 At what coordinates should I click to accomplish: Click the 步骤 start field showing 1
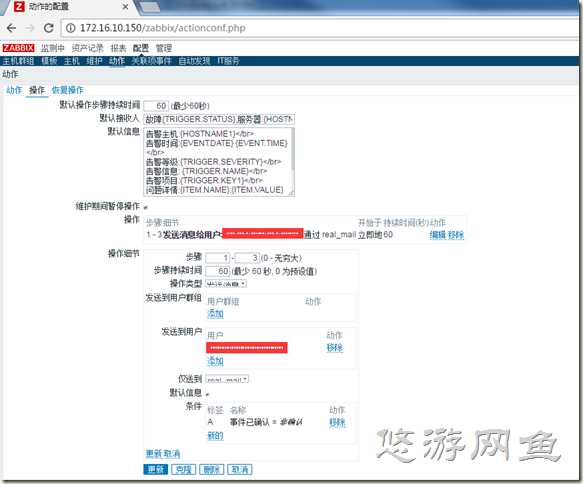point(218,258)
